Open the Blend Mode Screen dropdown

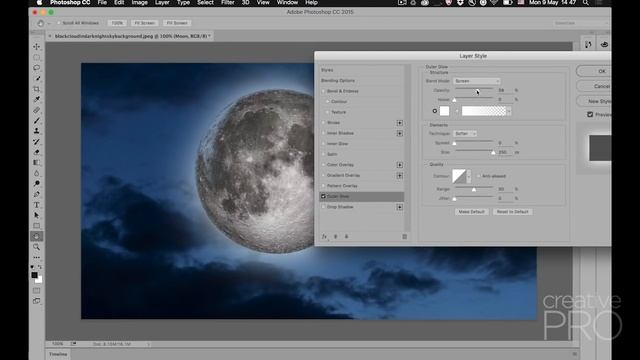tap(476, 81)
